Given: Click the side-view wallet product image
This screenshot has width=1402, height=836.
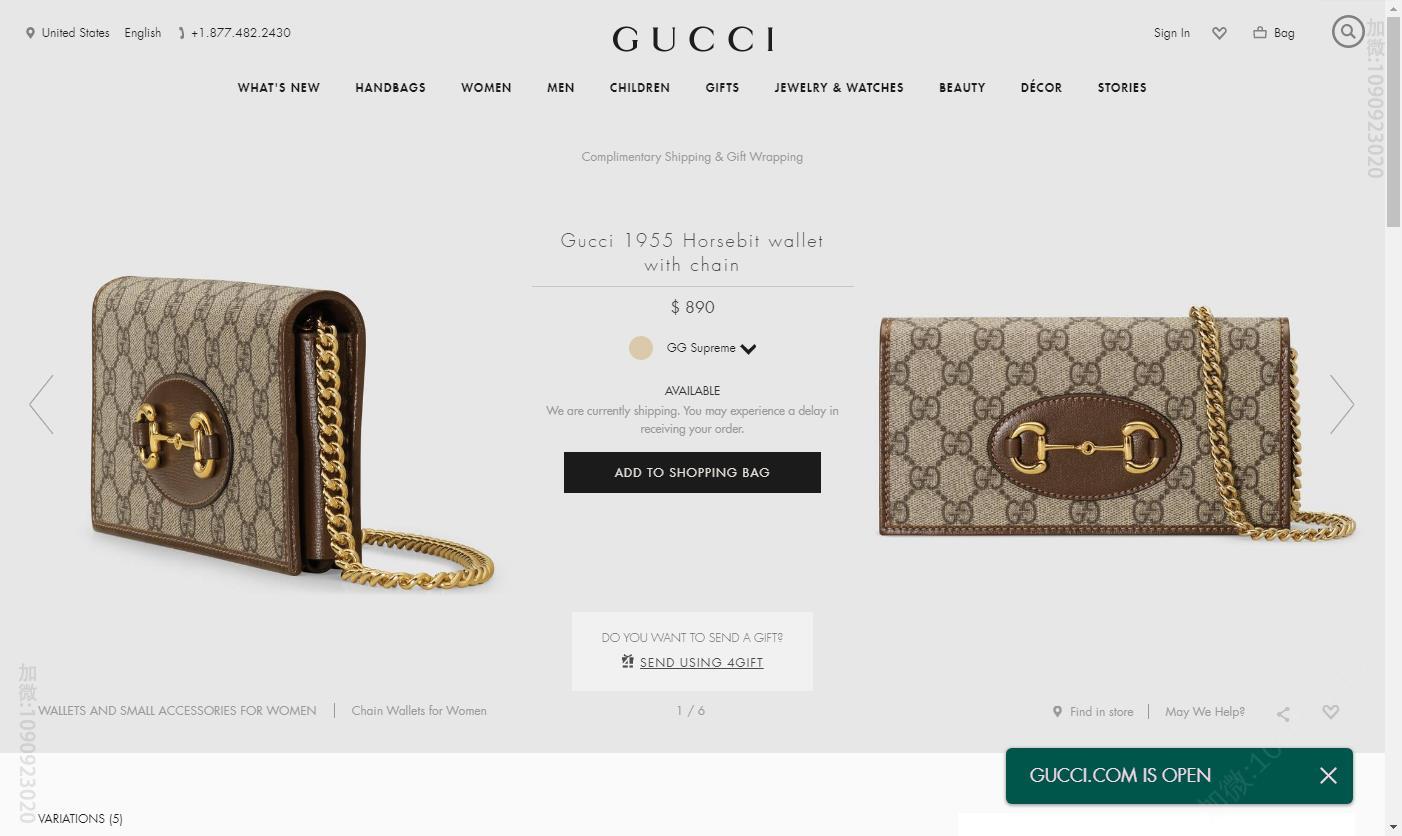Looking at the screenshot, I should click(291, 433).
